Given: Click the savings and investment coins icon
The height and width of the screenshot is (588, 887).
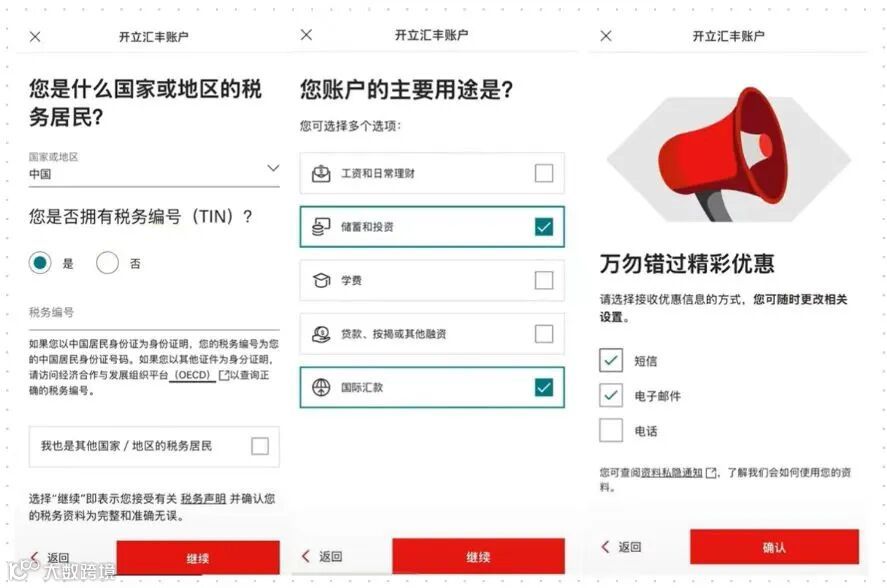Looking at the screenshot, I should coord(321,227).
